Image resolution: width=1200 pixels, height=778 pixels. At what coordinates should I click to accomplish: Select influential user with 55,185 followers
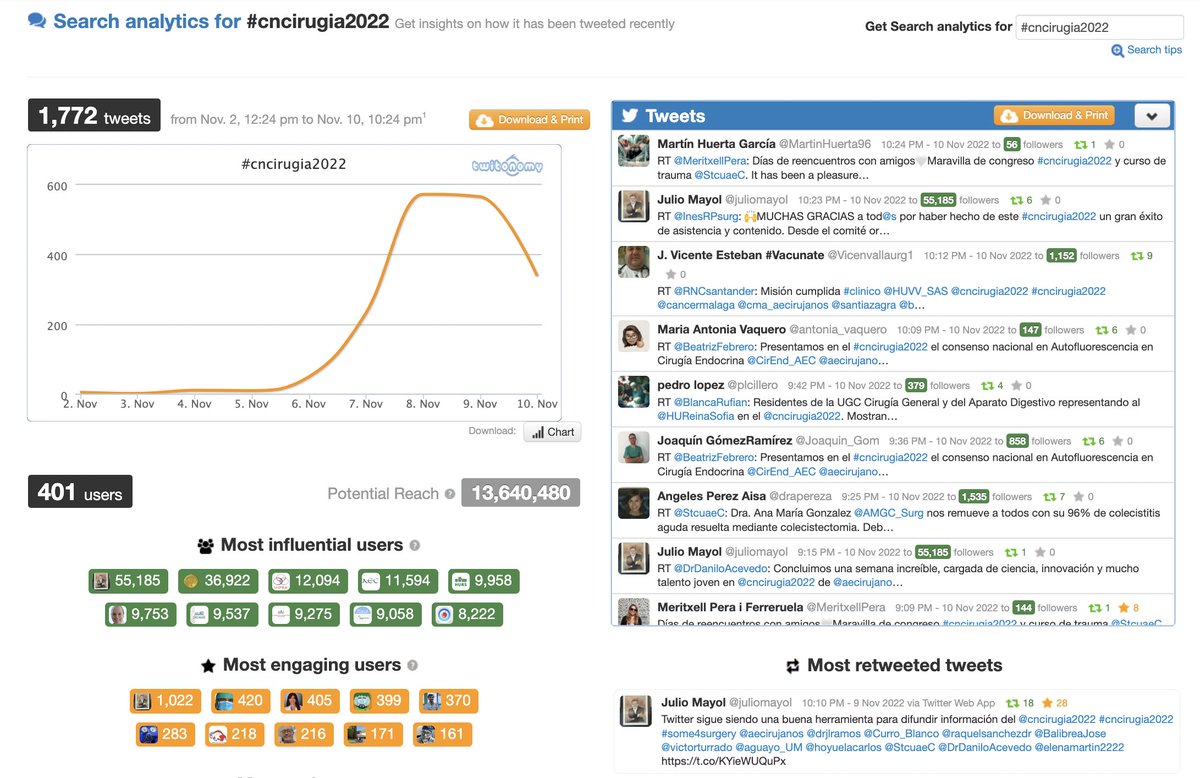[x=129, y=581]
